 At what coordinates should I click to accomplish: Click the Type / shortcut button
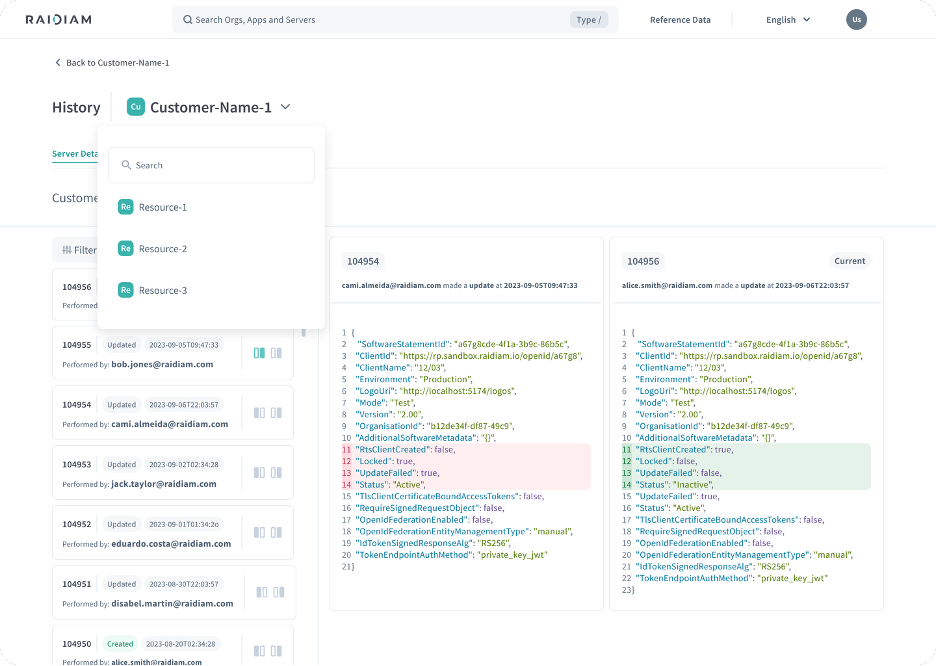[x=589, y=20]
